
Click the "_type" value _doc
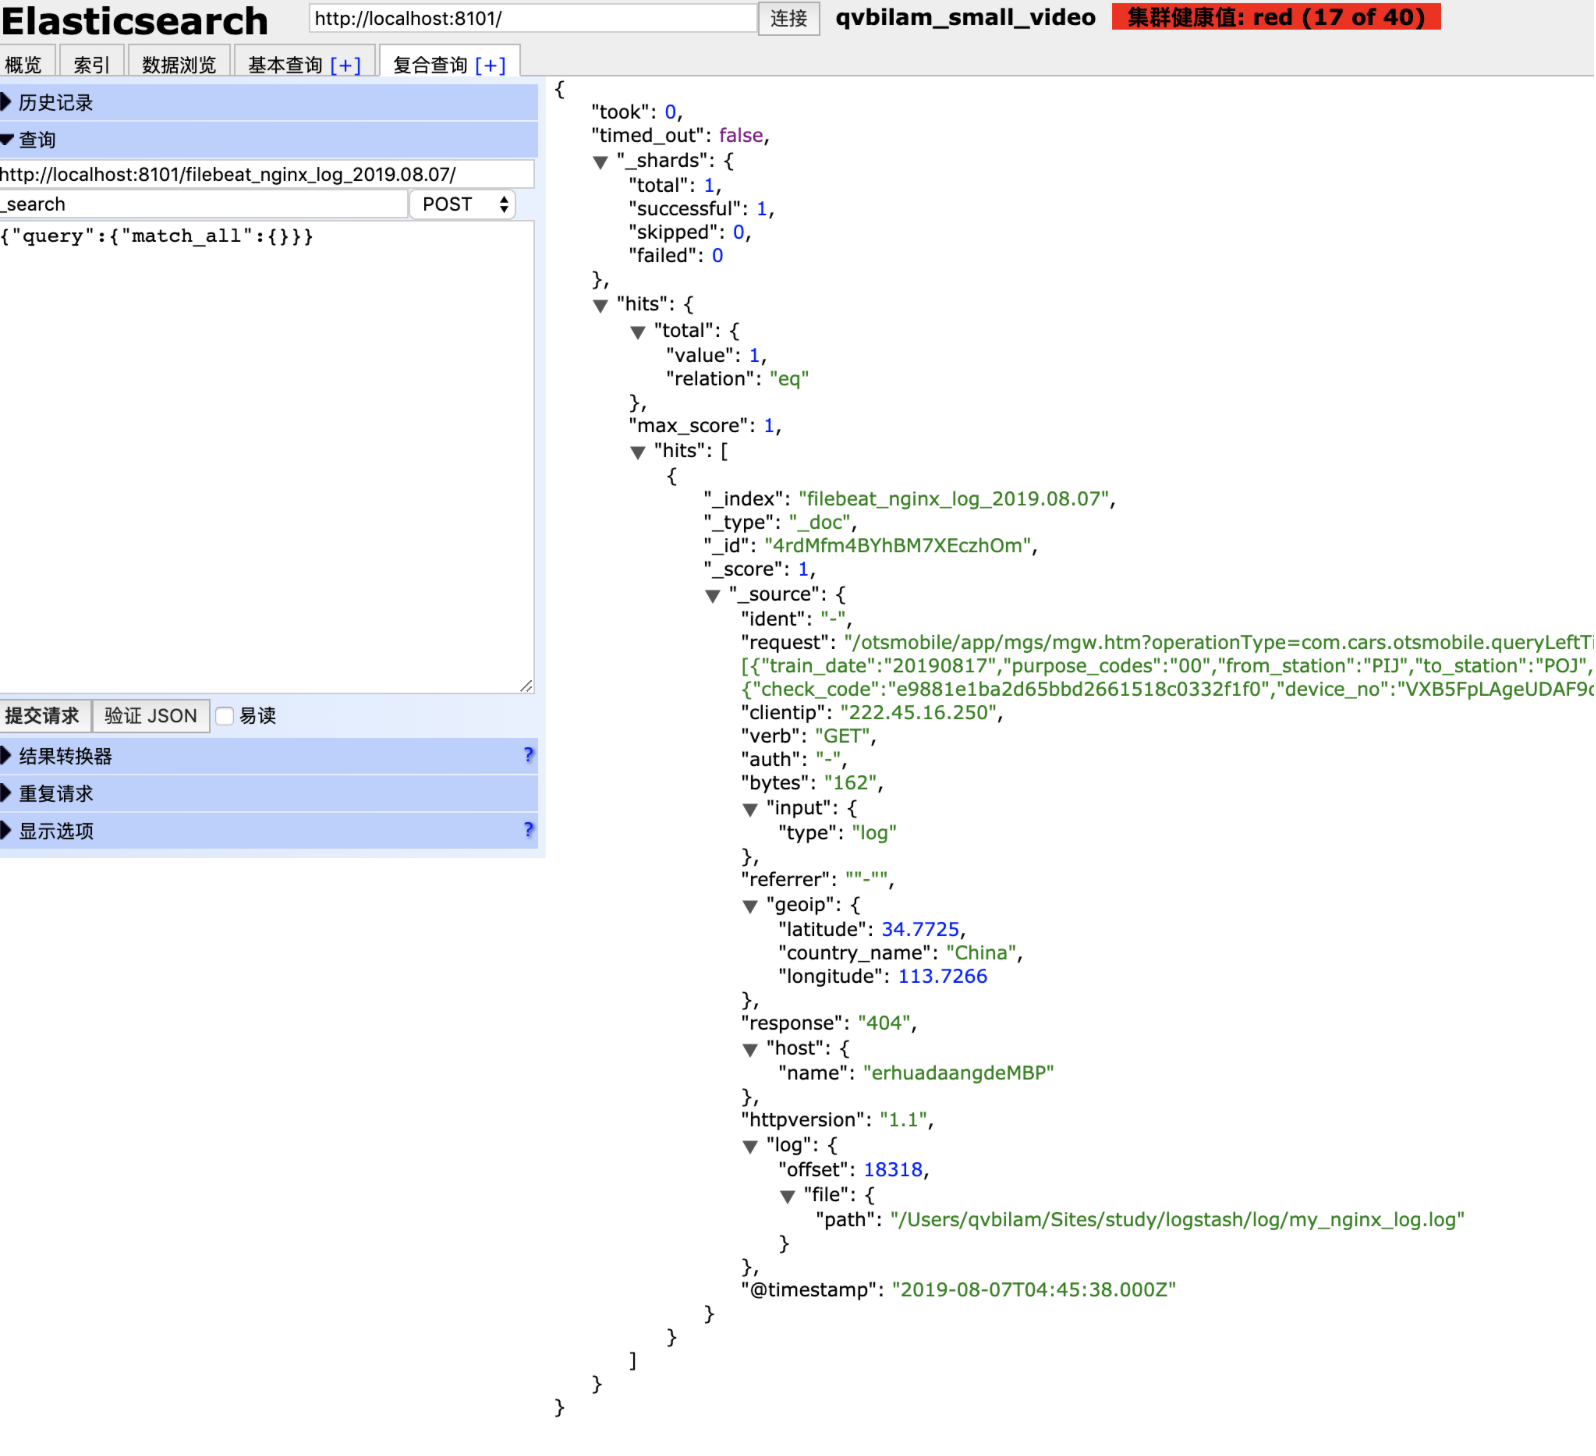[819, 523]
